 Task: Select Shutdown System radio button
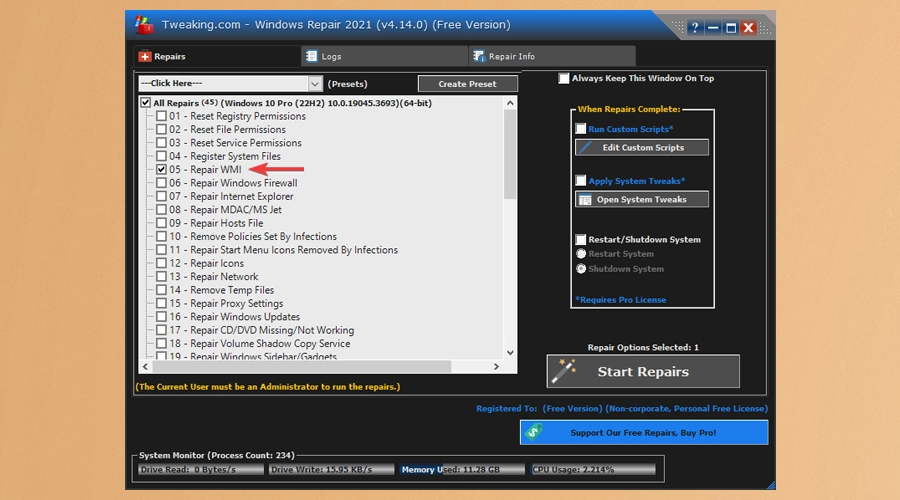pos(581,269)
